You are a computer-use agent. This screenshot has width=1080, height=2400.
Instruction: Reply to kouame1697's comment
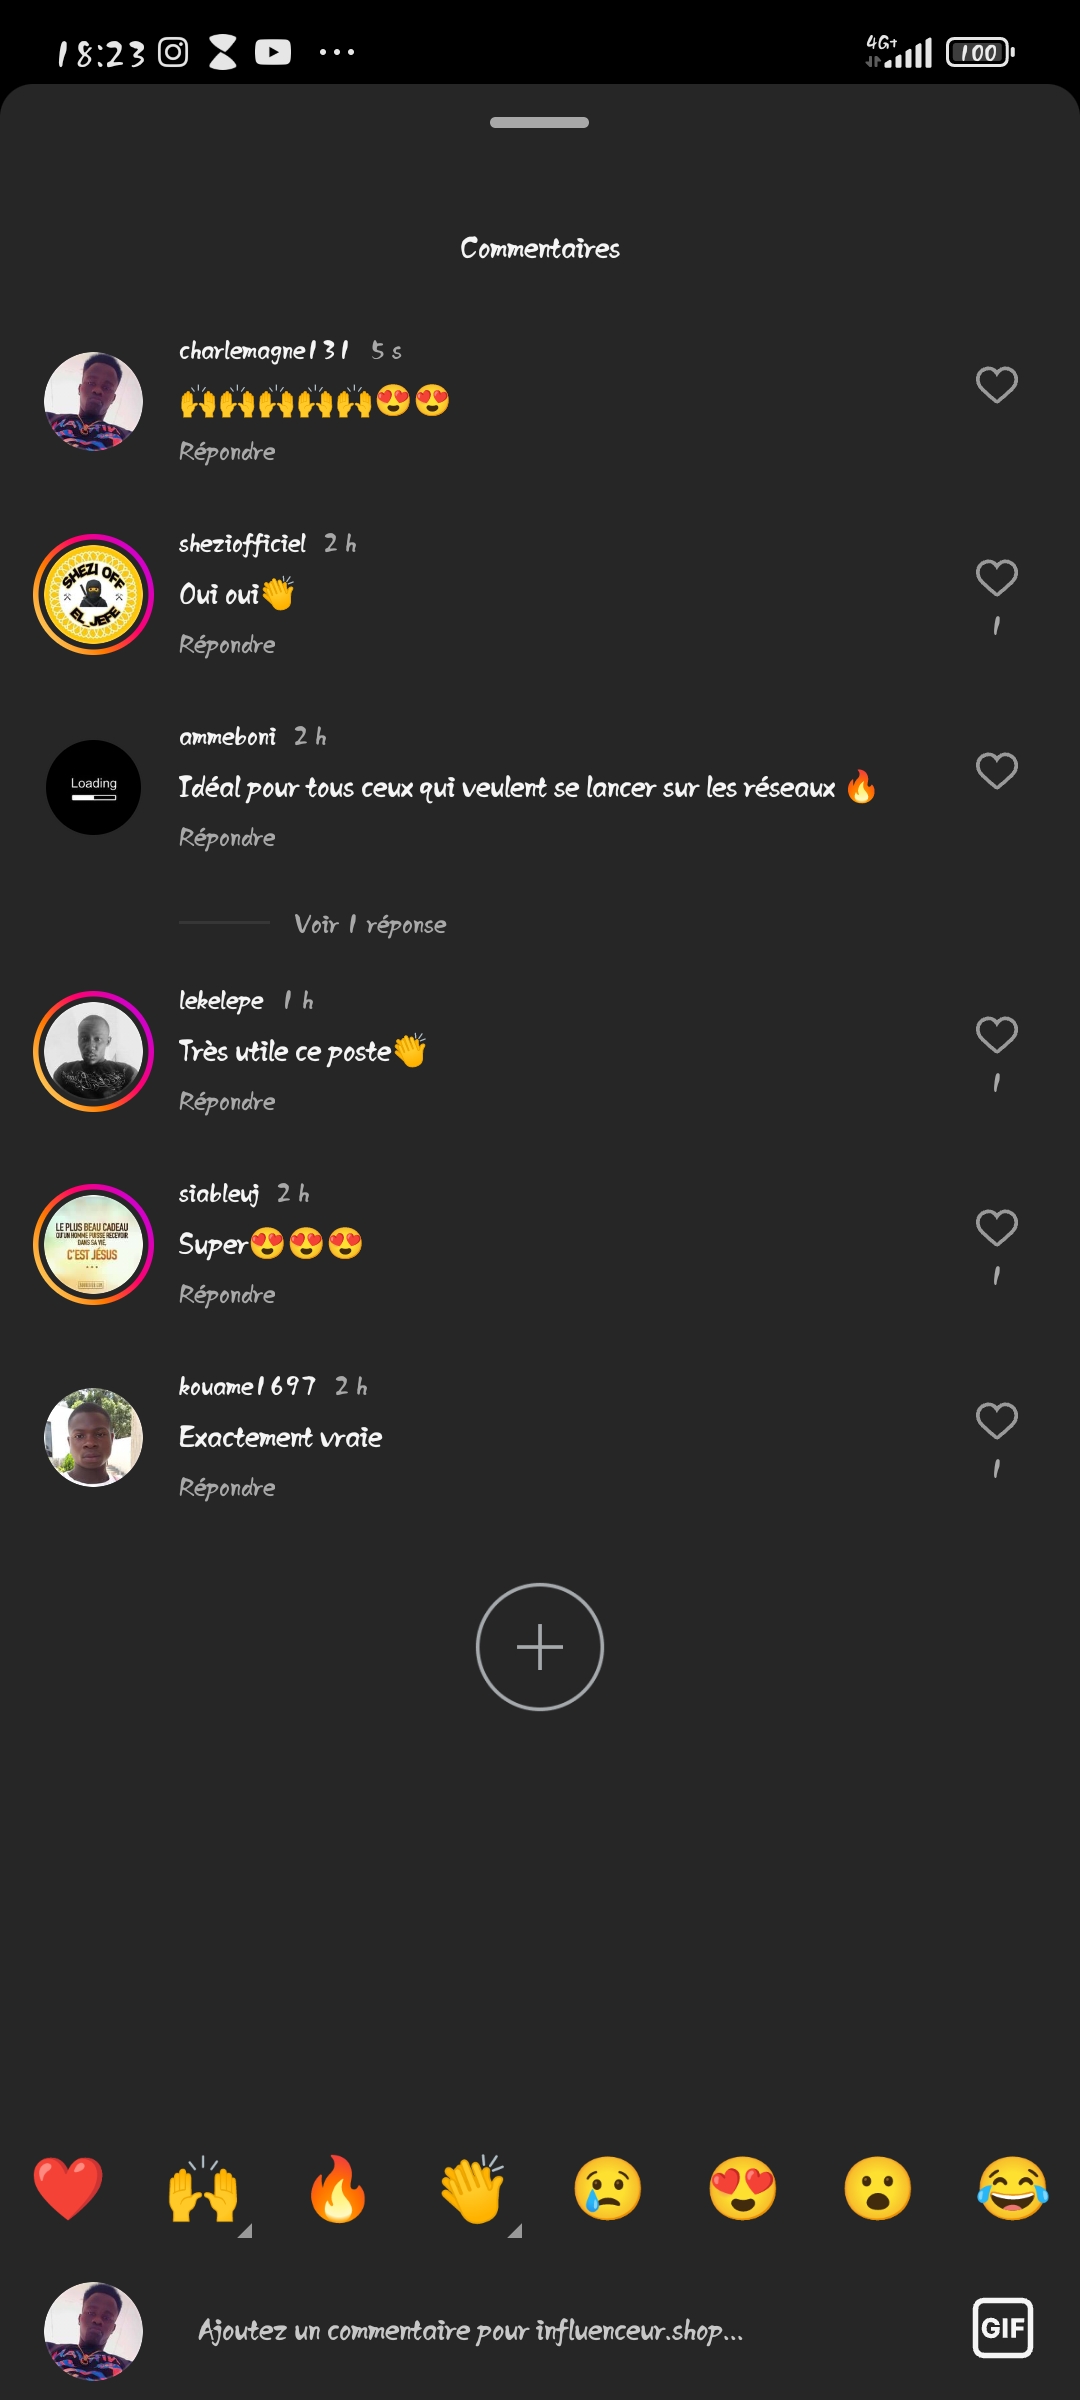coord(227,1488)
